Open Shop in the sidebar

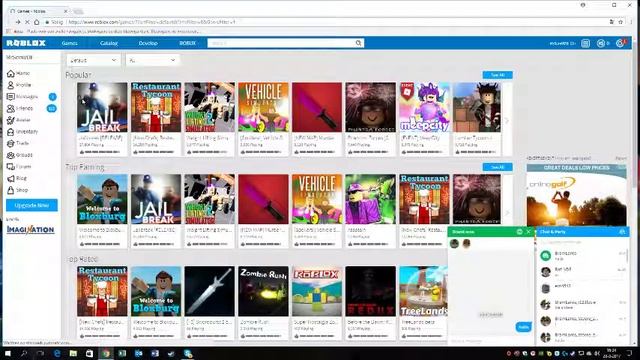(18, 190)
